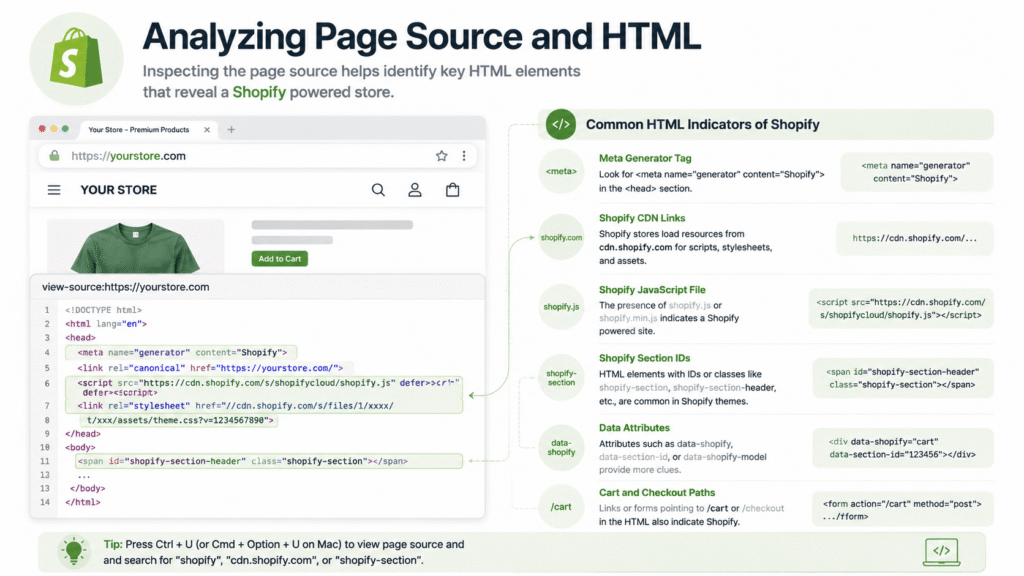The height and width of the screenshot is (576, 1024).
Task: Click the view-source:https://yourstore.com bar
Action: click(x=257, y=287)
